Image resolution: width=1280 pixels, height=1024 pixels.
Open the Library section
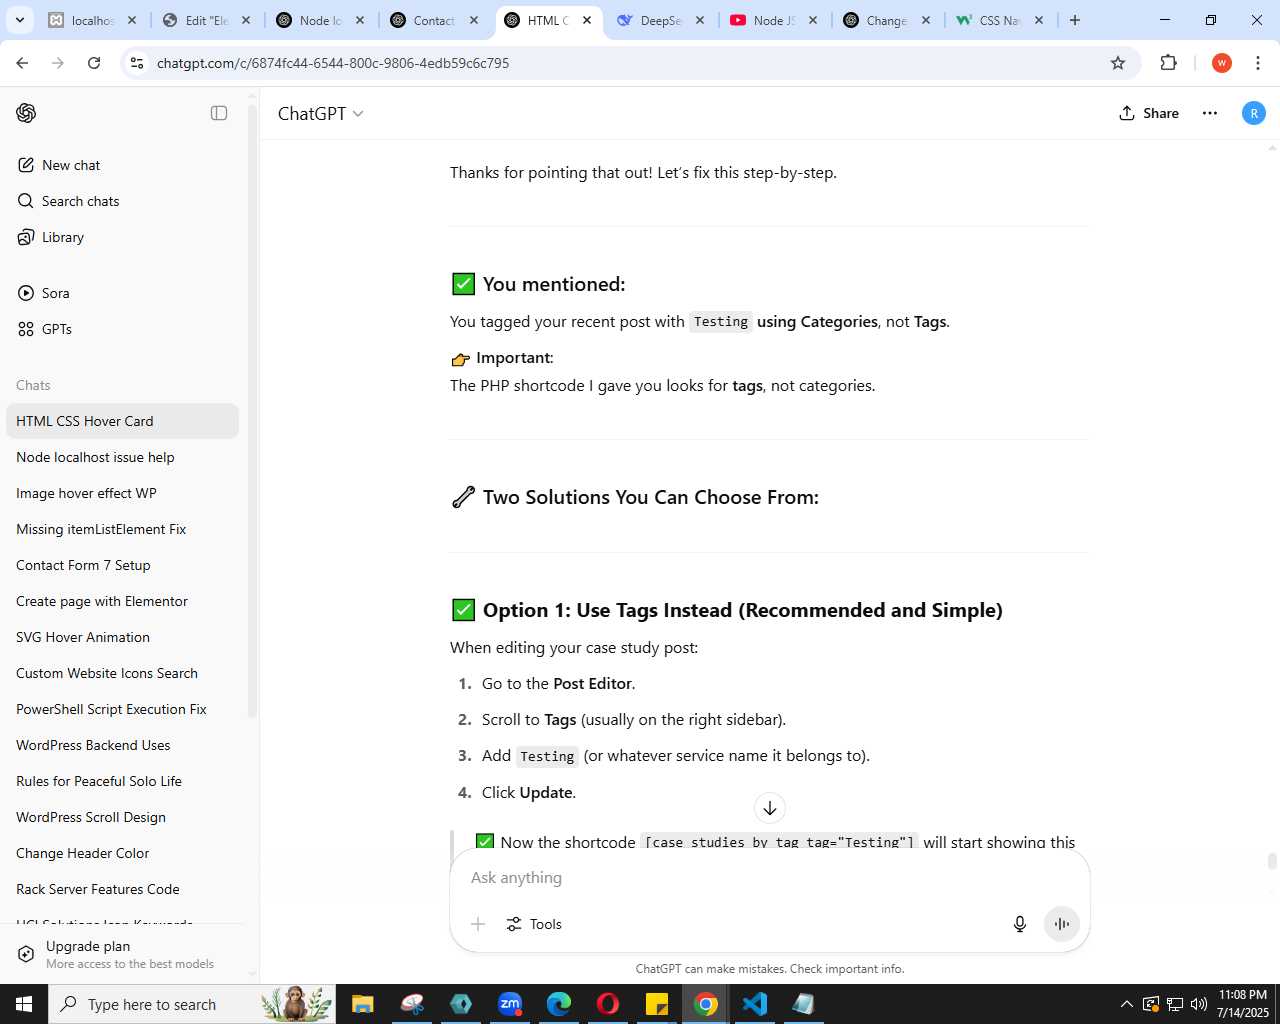coord(122,237)
